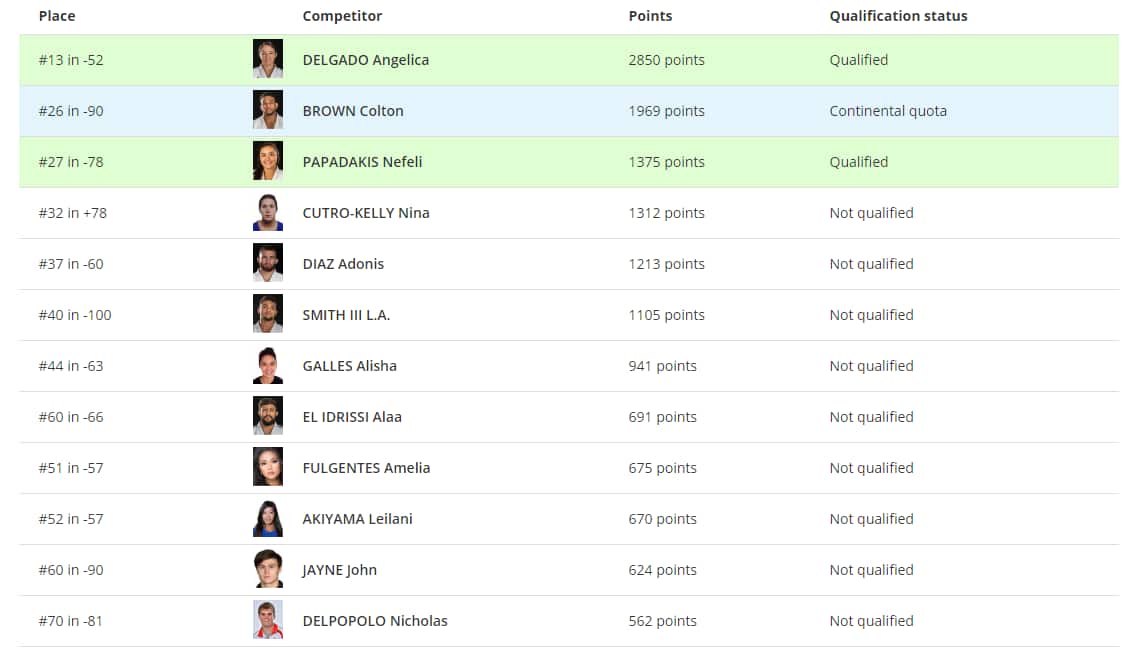Click BROWN Colton's profile photo

(x=268, y=111)
